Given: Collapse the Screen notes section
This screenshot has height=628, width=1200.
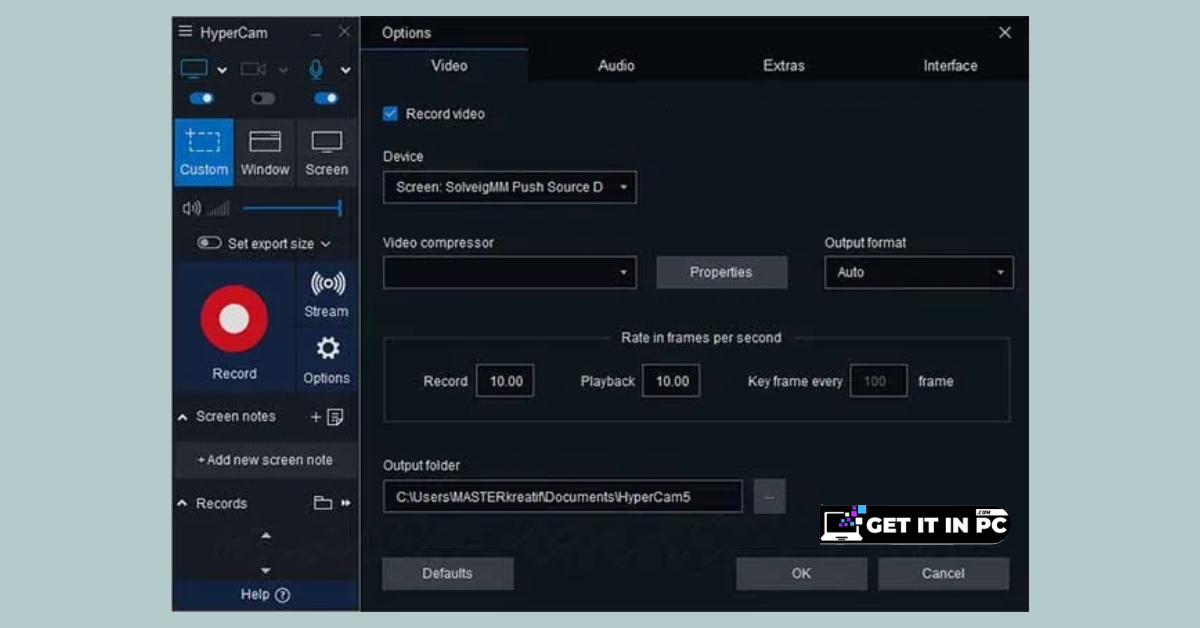Looking at the screenshot, I should (x=182, y=417).
